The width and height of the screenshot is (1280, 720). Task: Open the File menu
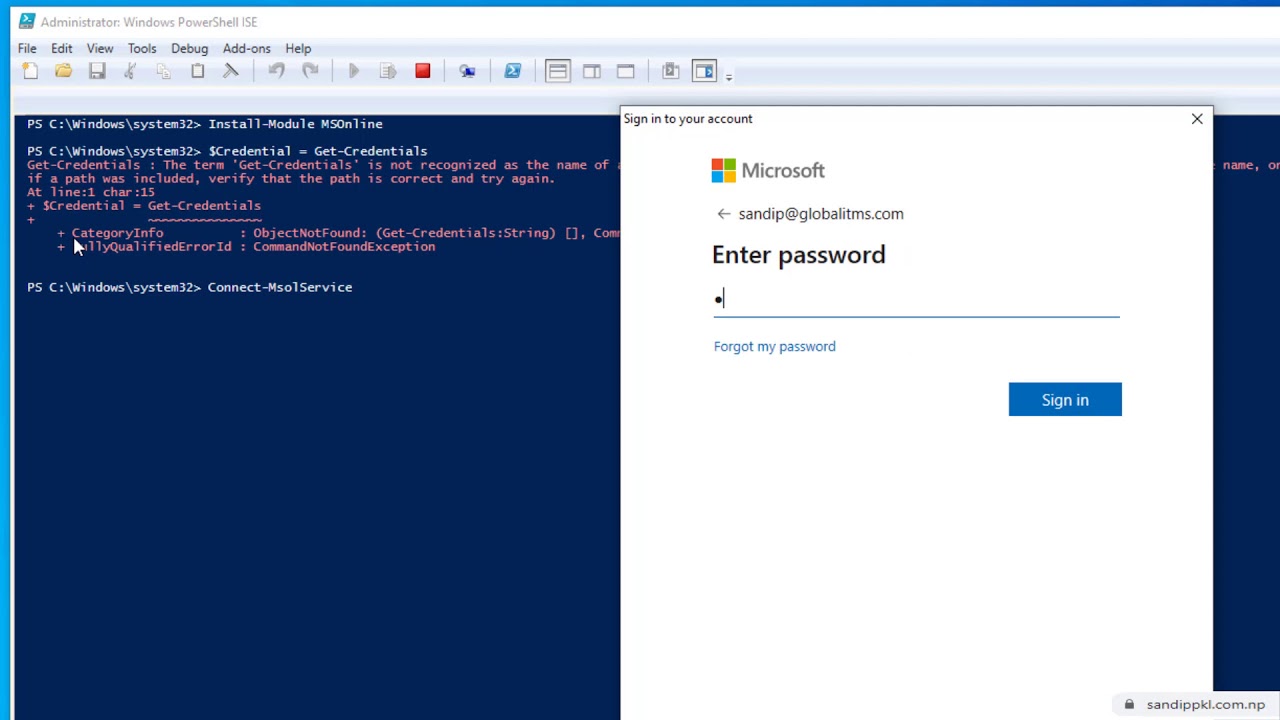27,48
